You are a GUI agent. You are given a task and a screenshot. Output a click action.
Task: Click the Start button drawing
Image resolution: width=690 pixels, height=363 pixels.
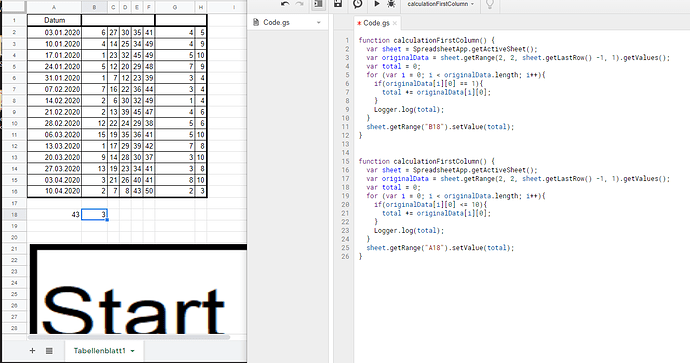pos(138,289)
